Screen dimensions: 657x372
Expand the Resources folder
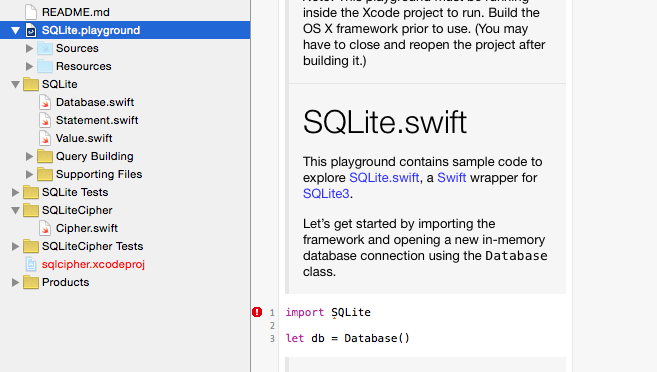point(29,66)
